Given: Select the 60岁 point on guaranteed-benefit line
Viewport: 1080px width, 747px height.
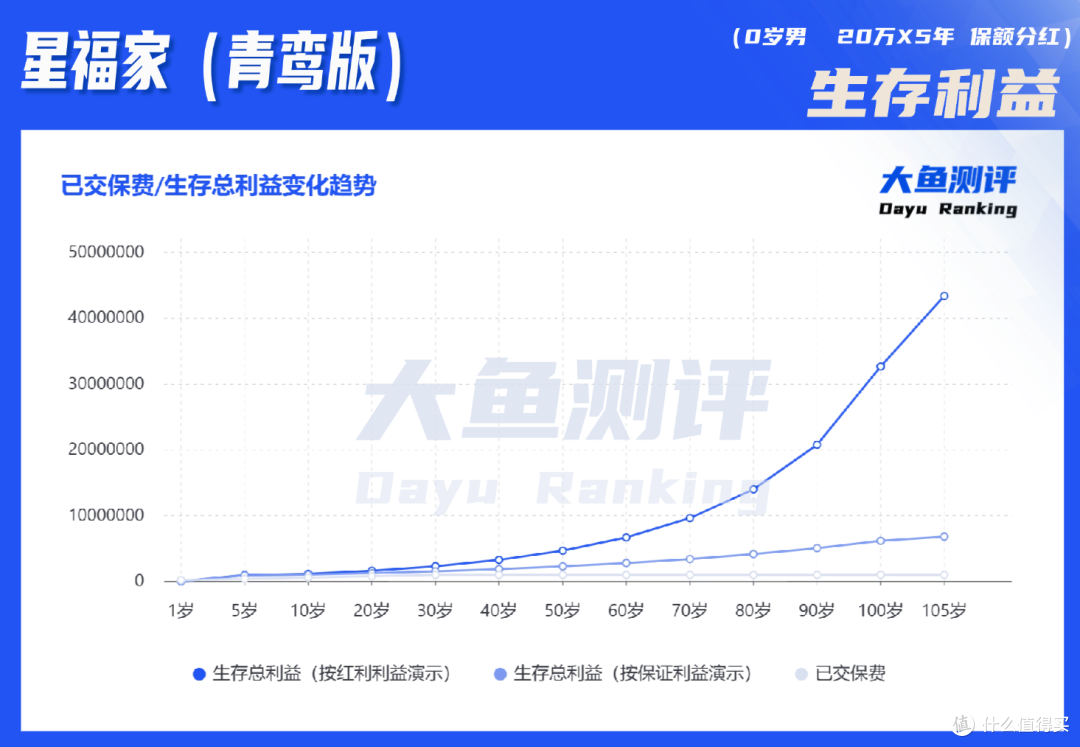Looking at the screenshot, I should tap(626, 563).
